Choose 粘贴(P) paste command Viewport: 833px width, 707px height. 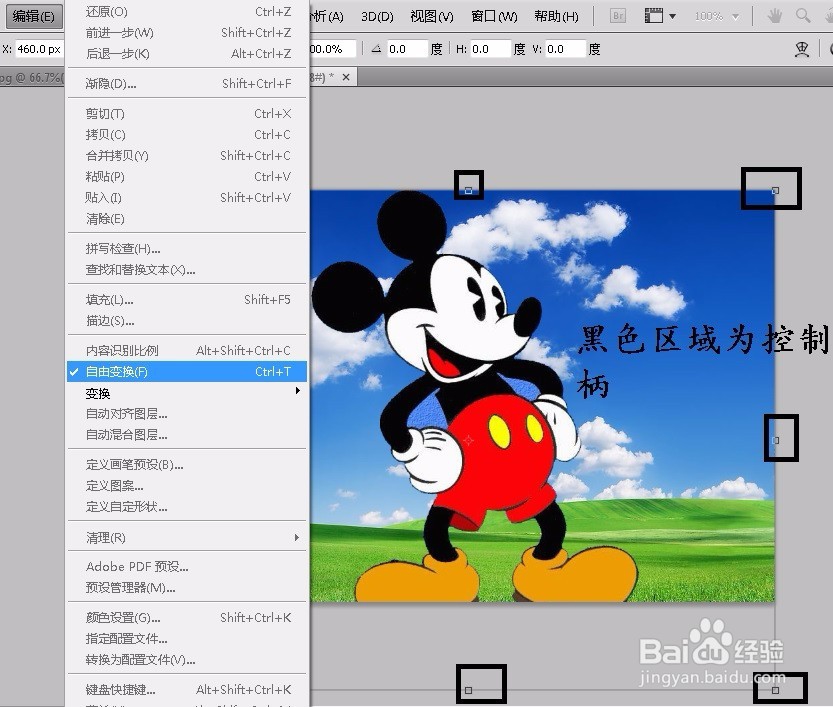coord(187,176)
